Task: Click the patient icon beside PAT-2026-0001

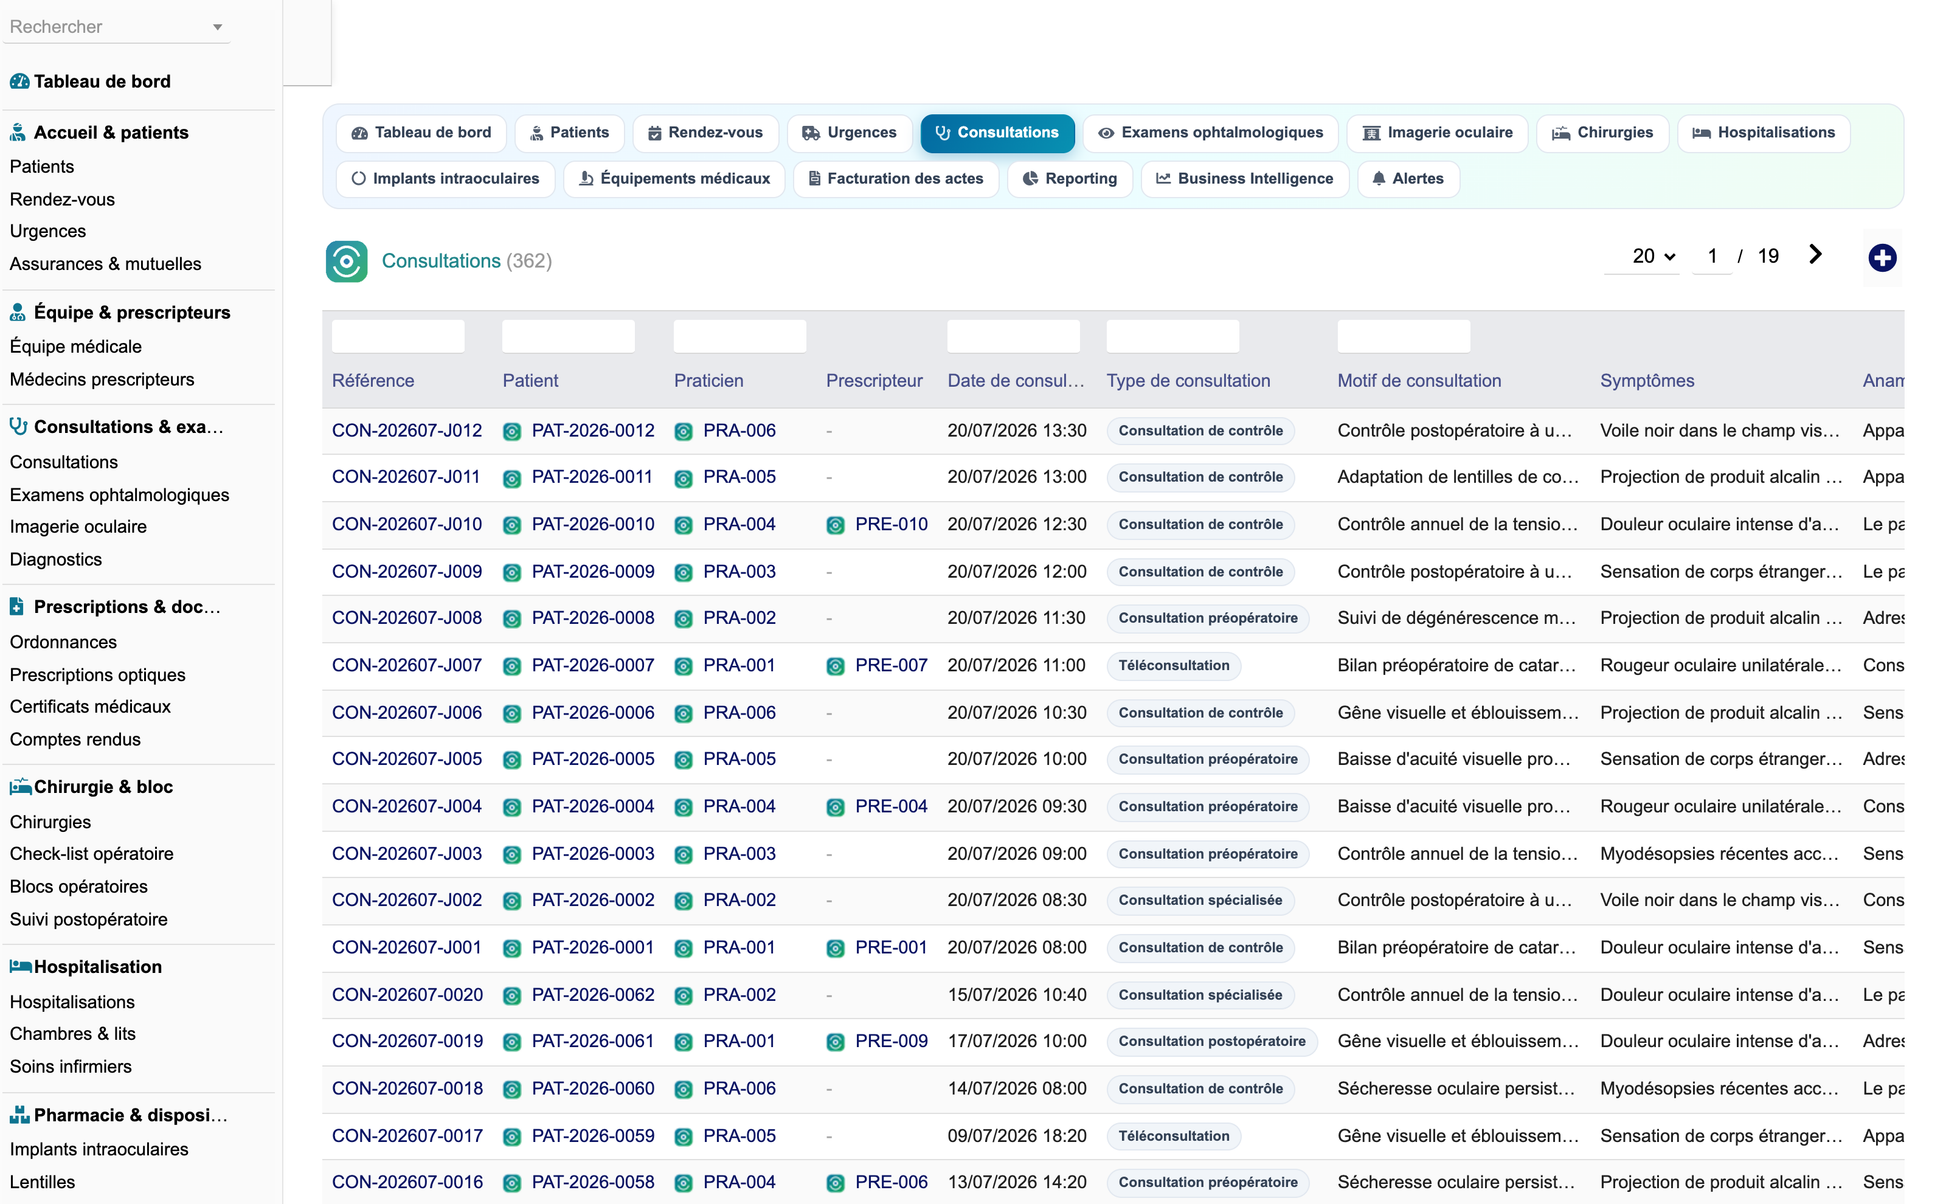Action: pyautogui.click(x=512, y=948)
